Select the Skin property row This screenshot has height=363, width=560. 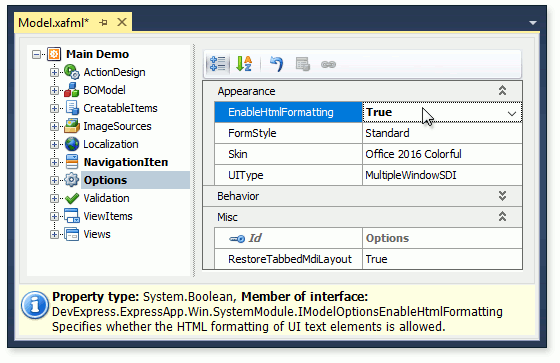point(368,154)
